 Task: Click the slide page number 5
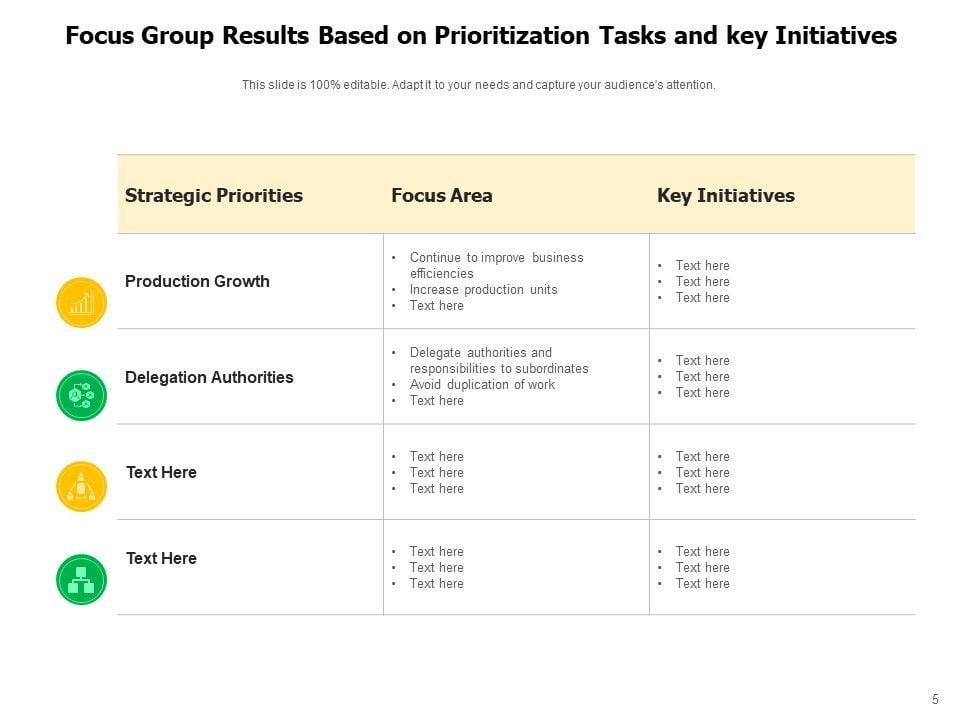(x=935, y=700)
